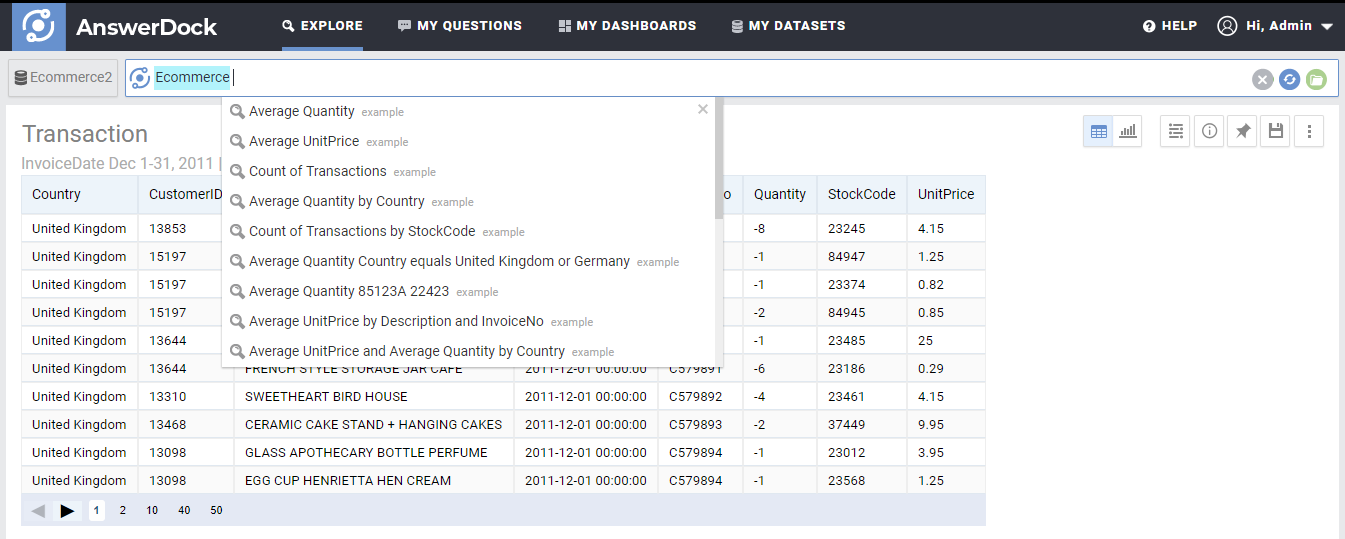Close the suggestions dropdown list
The image size is (1345, 539).
pos(702,110)
